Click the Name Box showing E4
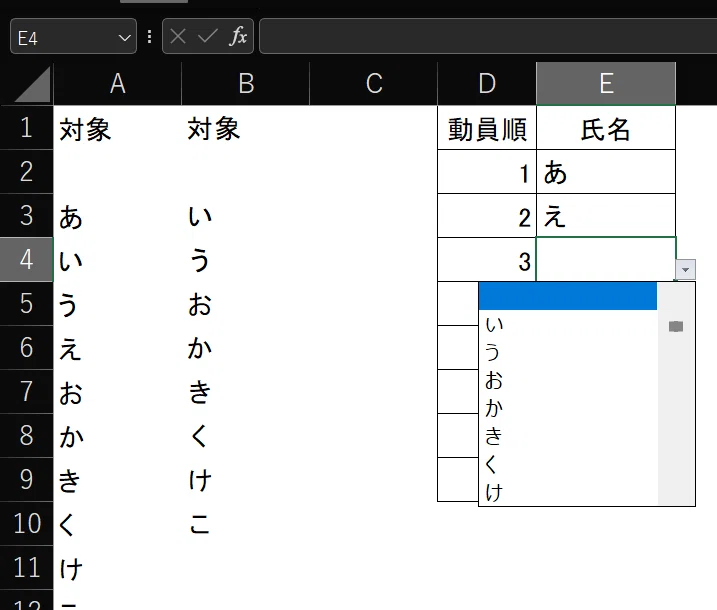The height and width of the screenshot is (610, 717). point(73,37)
